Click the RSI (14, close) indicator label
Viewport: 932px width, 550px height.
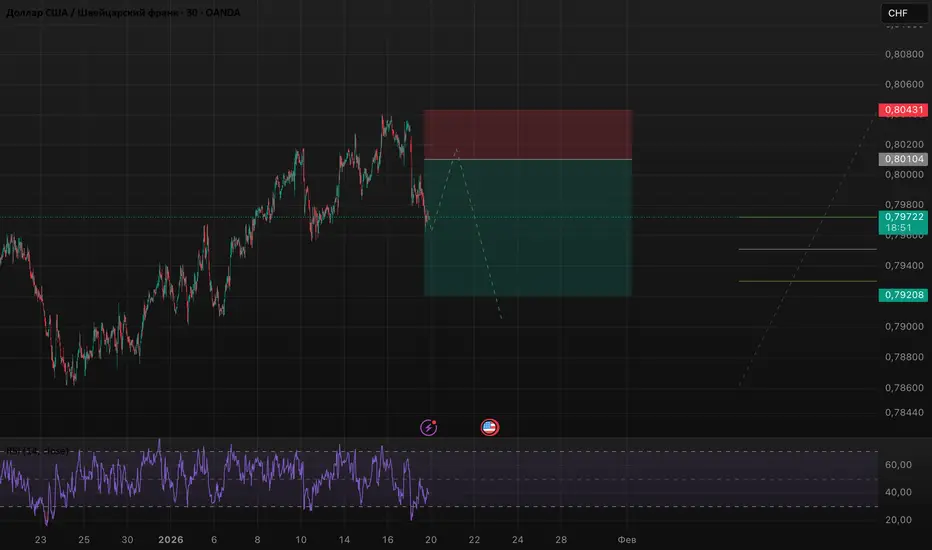click(x=37, y=451)
